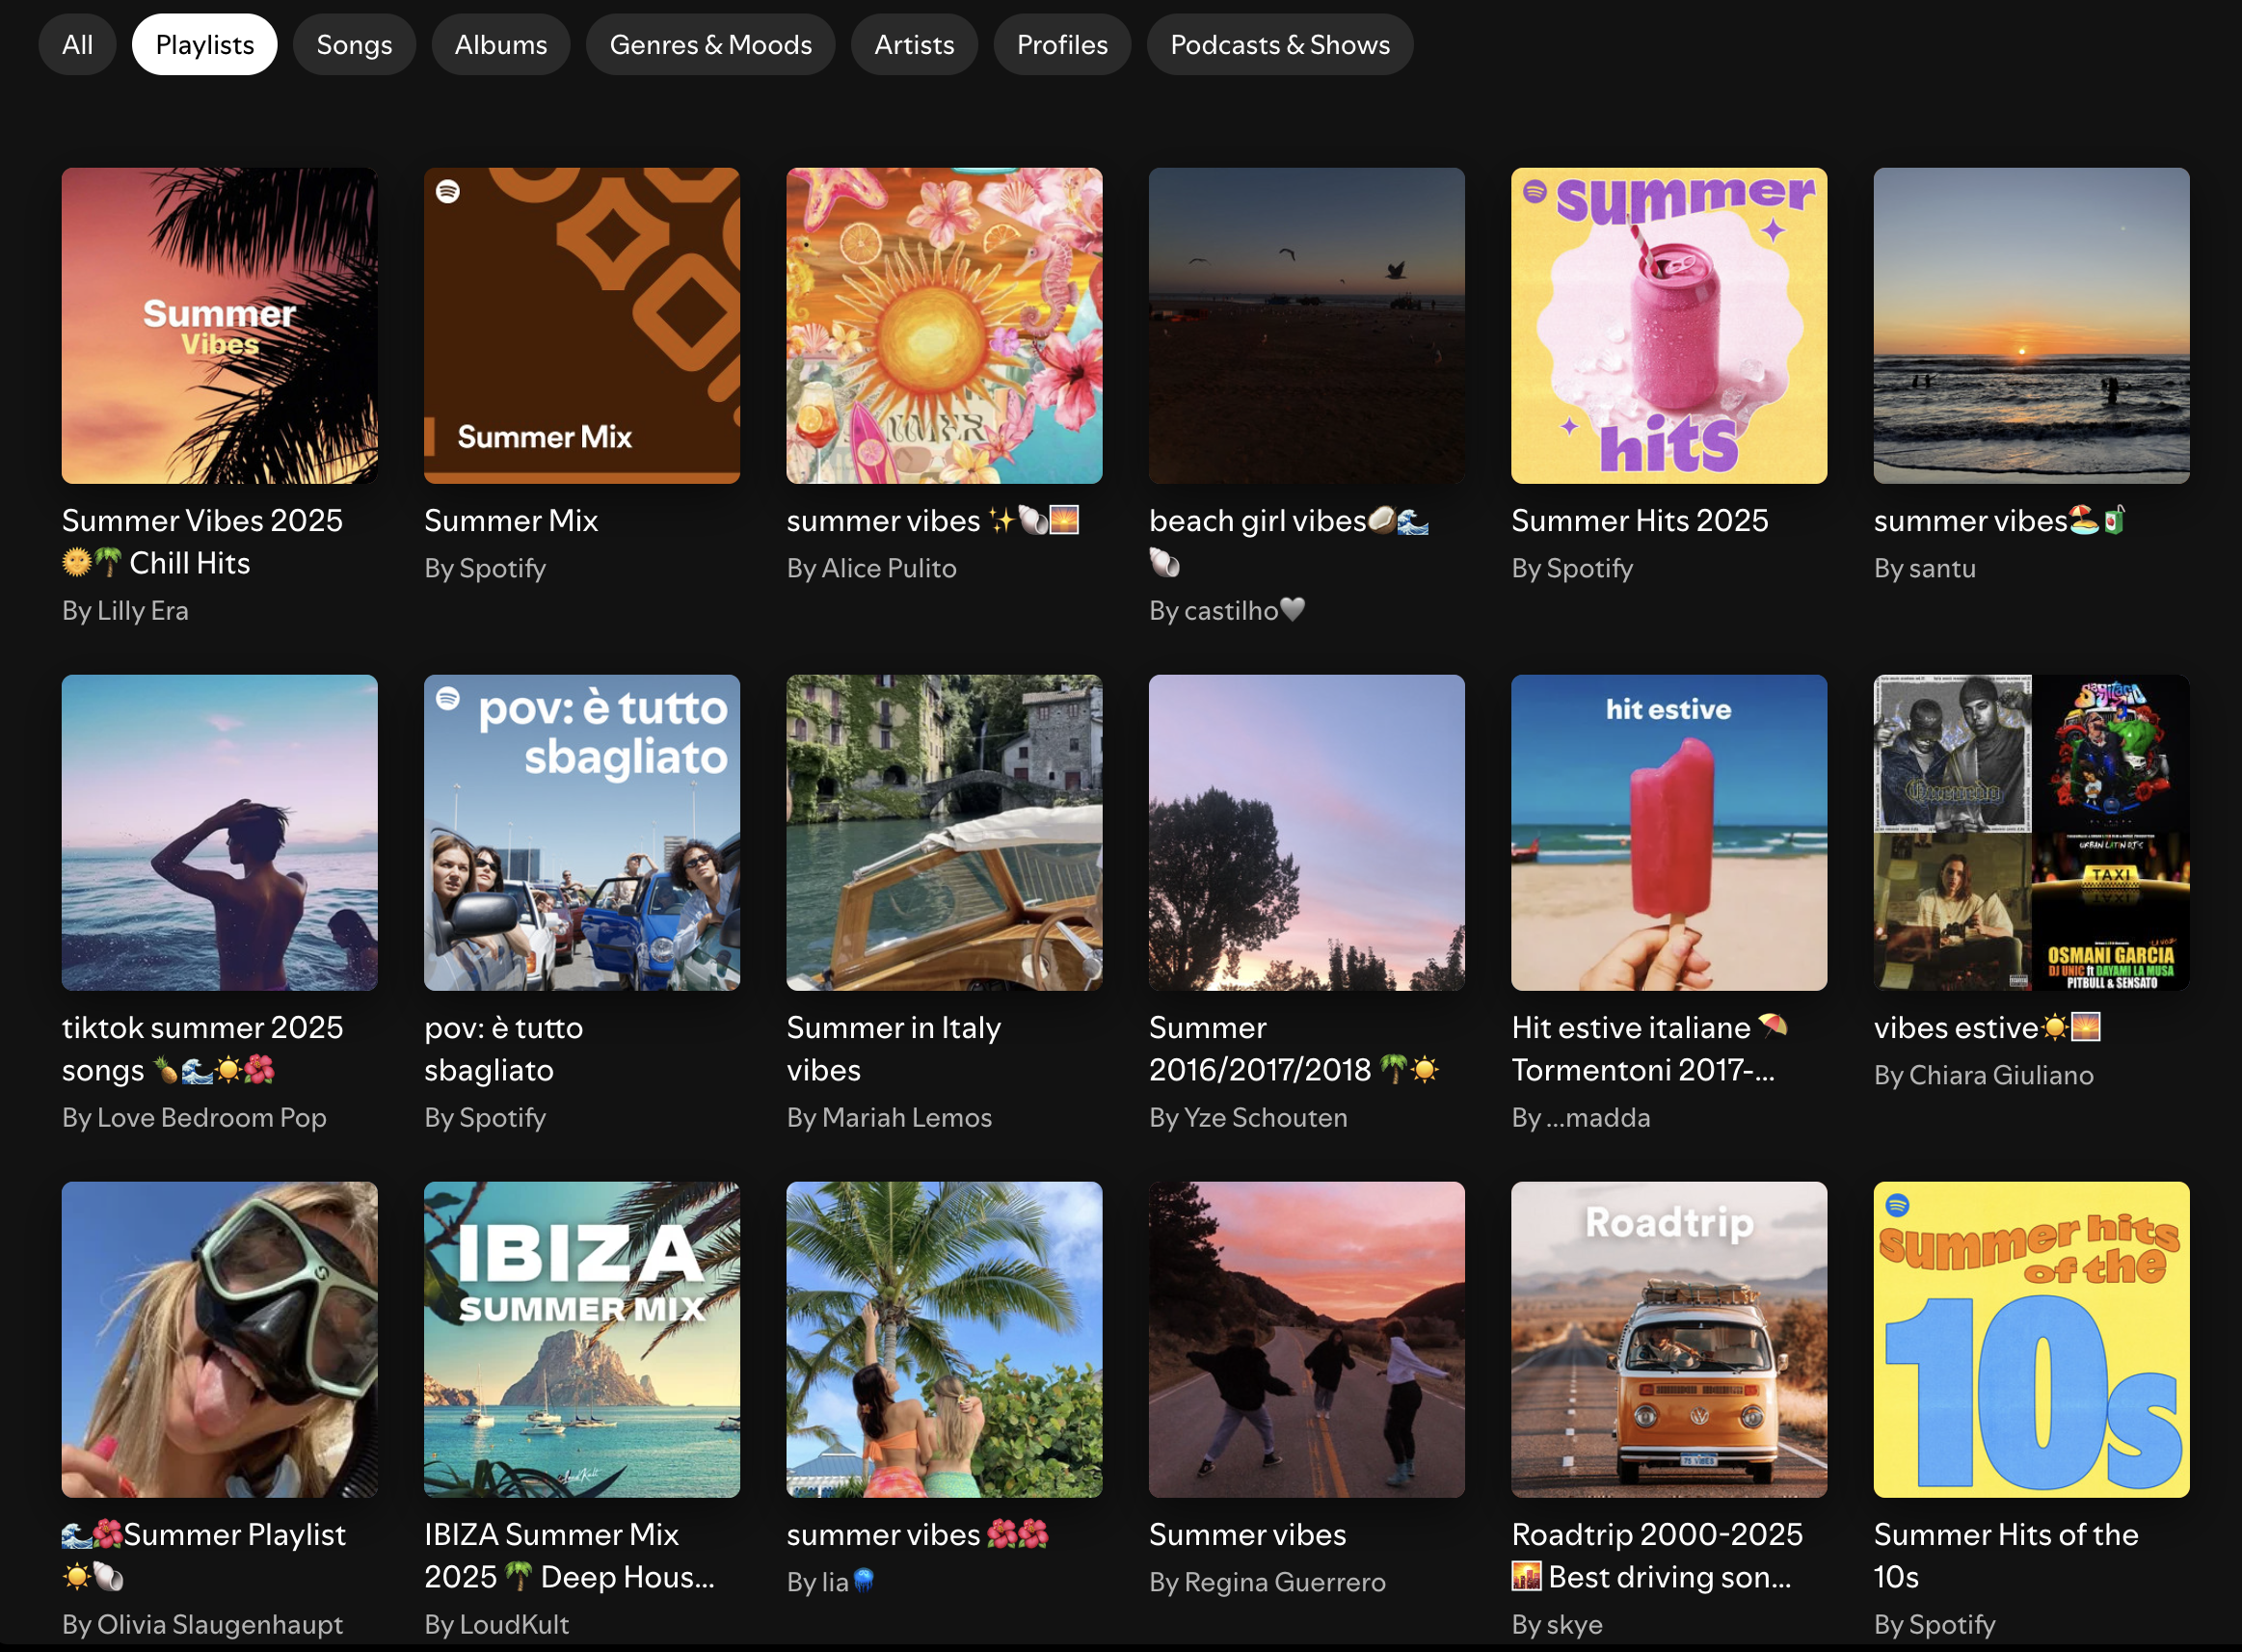Click the "By ...madda" text

tap(1581, 1117)
